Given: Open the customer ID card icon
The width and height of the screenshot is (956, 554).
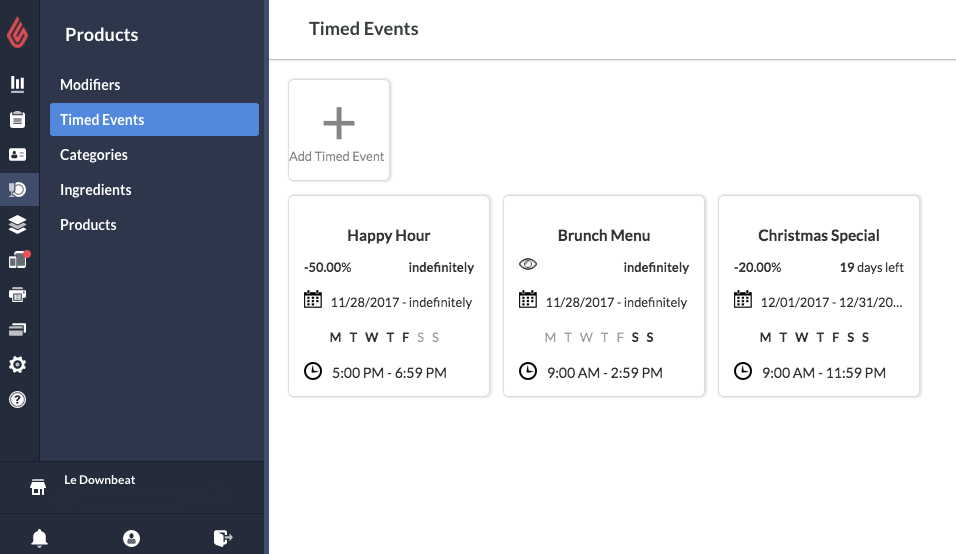Looking at the screenshot, I should pos(17,155).
